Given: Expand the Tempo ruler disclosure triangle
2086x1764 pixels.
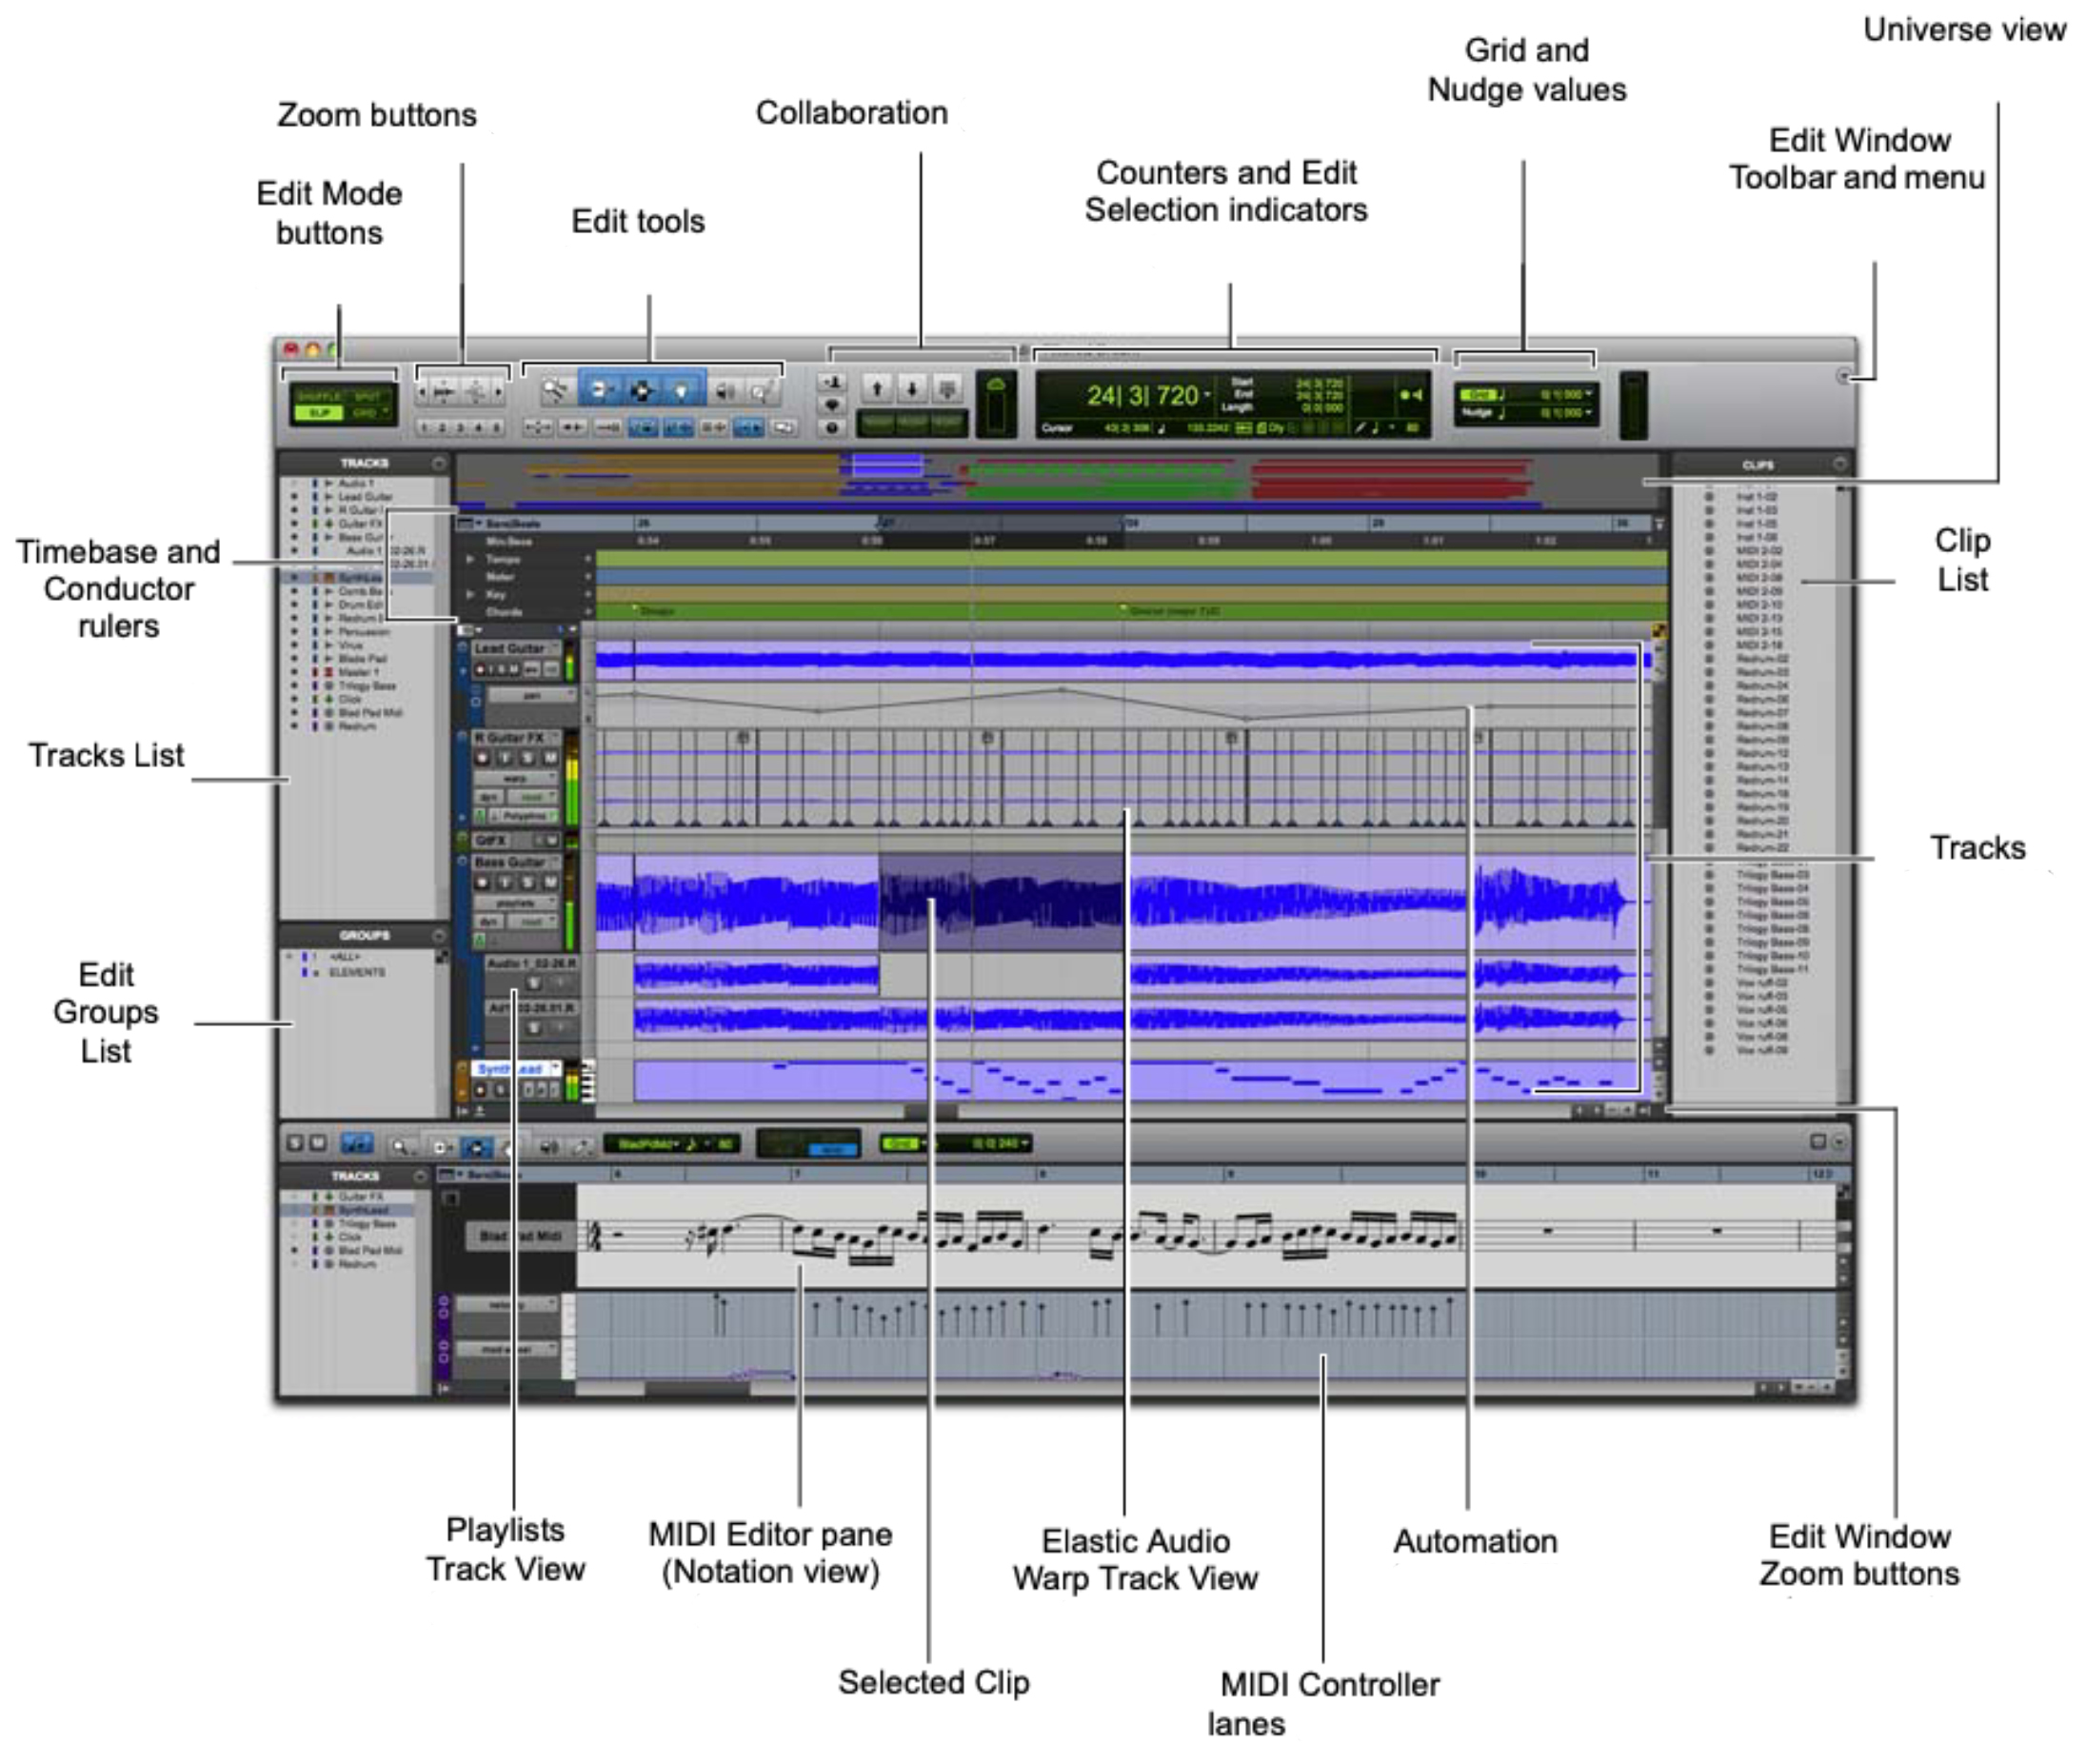Looking at the screenshot, I should [x=470, y=561].
